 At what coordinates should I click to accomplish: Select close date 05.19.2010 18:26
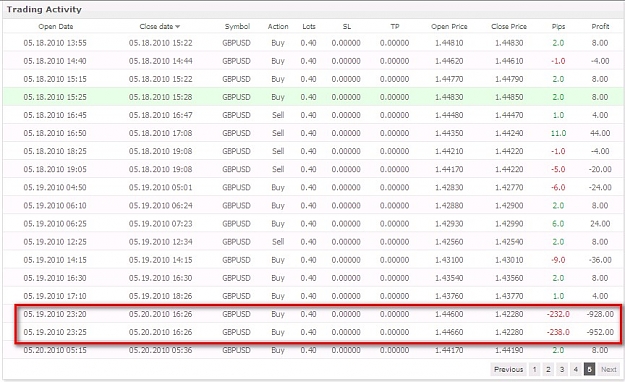tap(160, 296)
